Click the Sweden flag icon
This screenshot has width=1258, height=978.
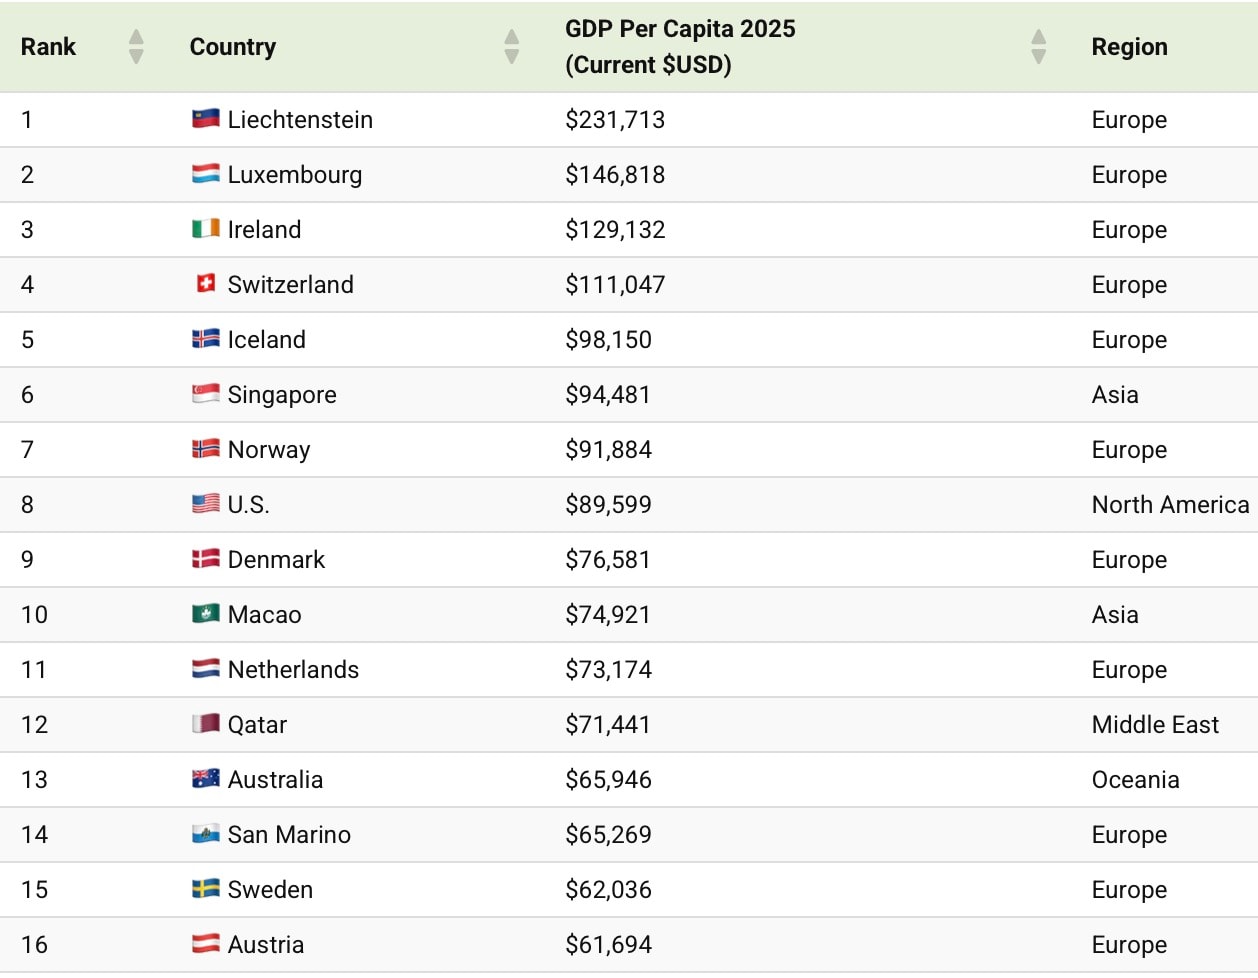(x=205, y=889)
